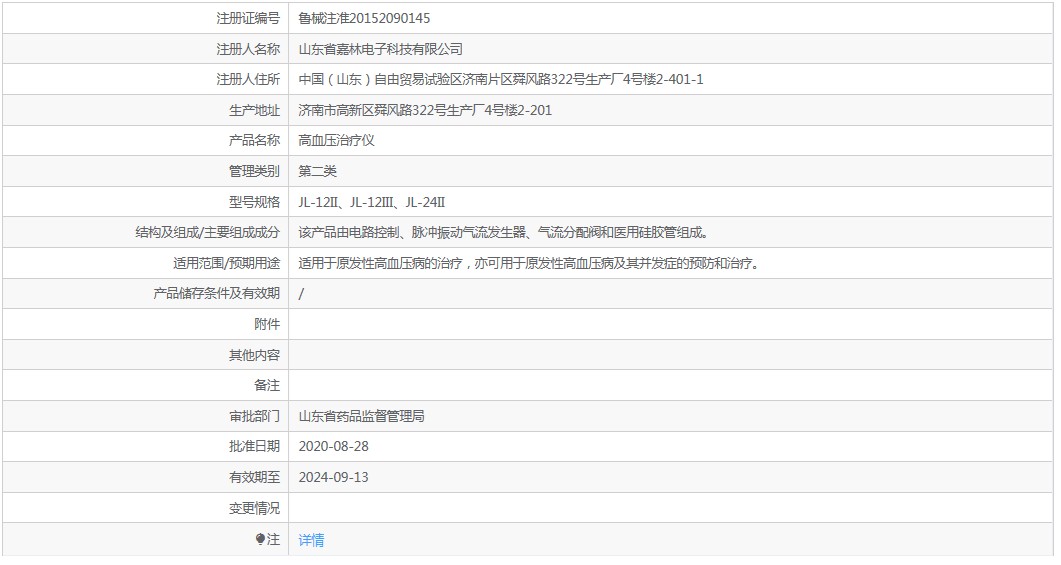
Task: Select product name 高血压治疗仪
Action: point(336,141)
